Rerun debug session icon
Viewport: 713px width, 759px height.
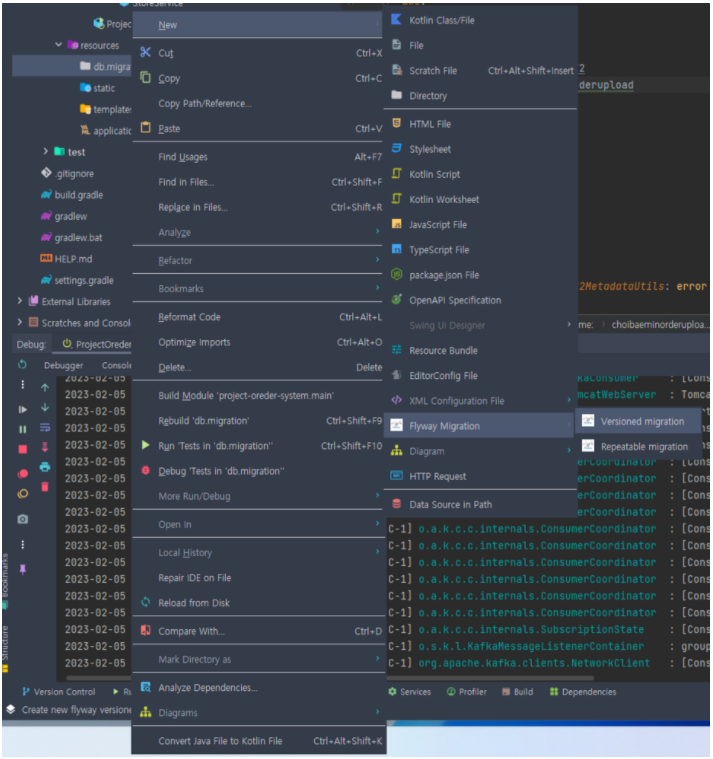(22, 364)
